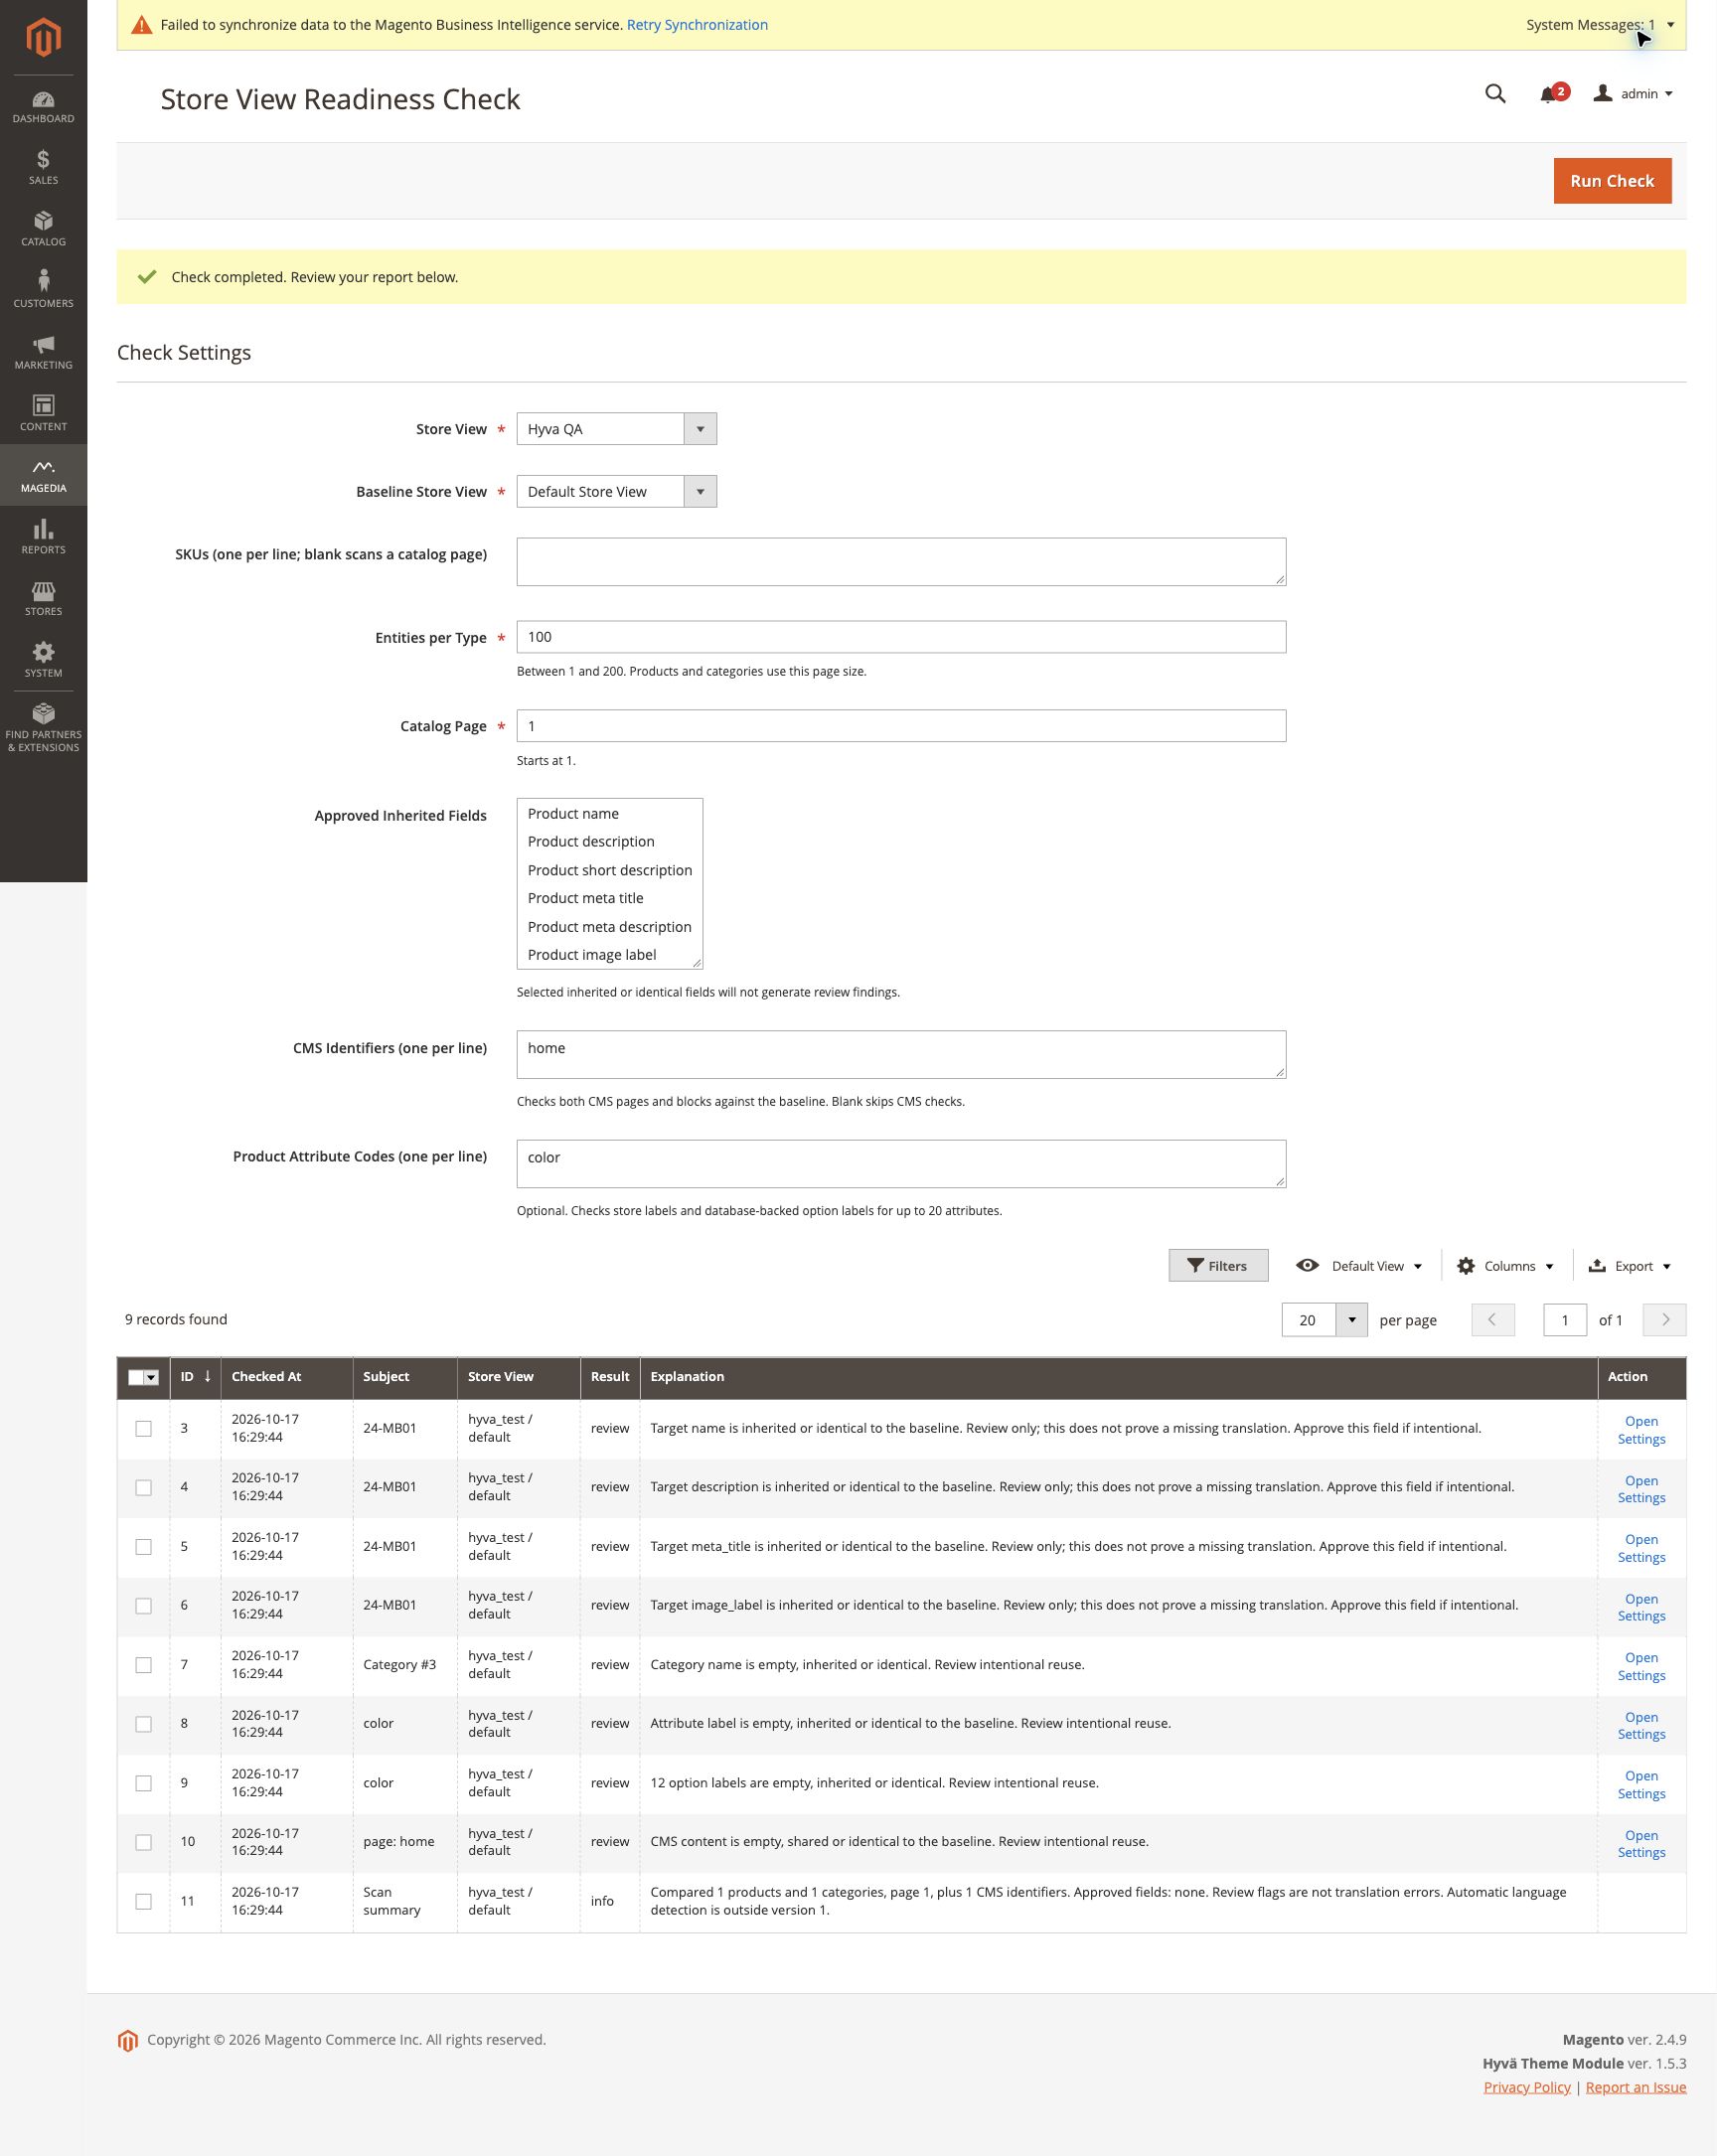Check the row with ID 7
1717x2156 pixels.
click(x=144, y=1665)
